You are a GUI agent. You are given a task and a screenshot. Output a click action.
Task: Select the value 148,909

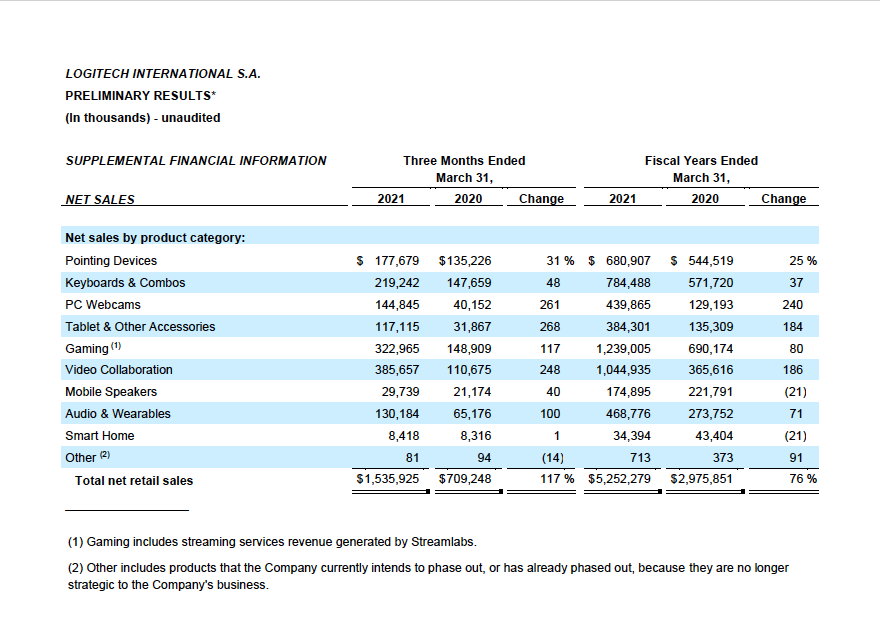[469, 348]
